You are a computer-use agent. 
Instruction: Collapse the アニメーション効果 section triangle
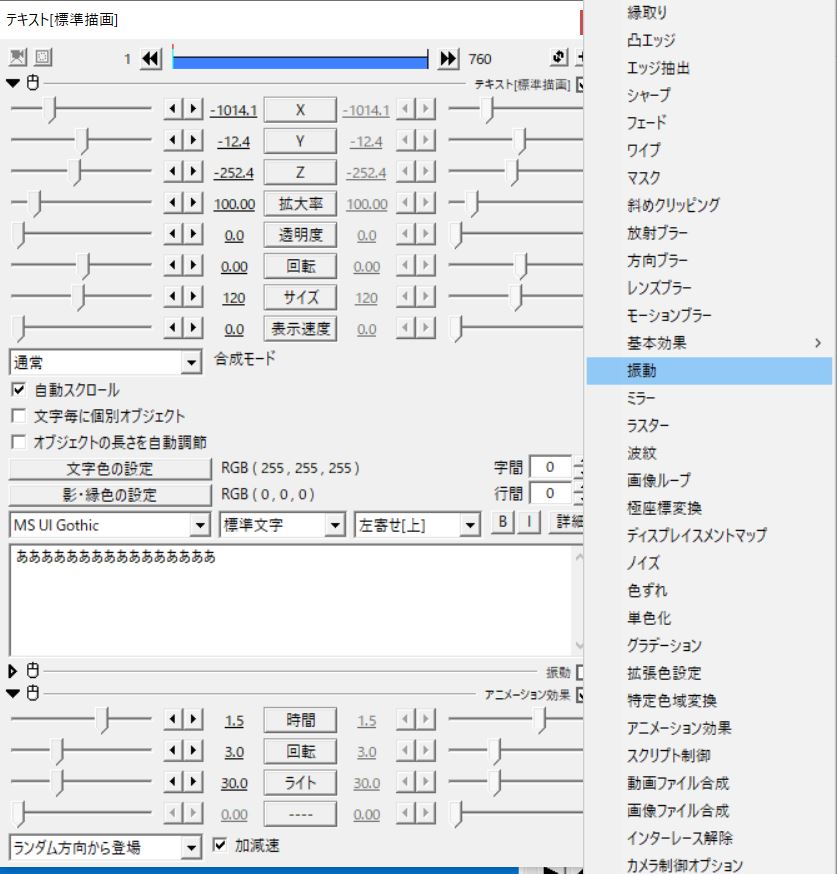click(13, 693)
